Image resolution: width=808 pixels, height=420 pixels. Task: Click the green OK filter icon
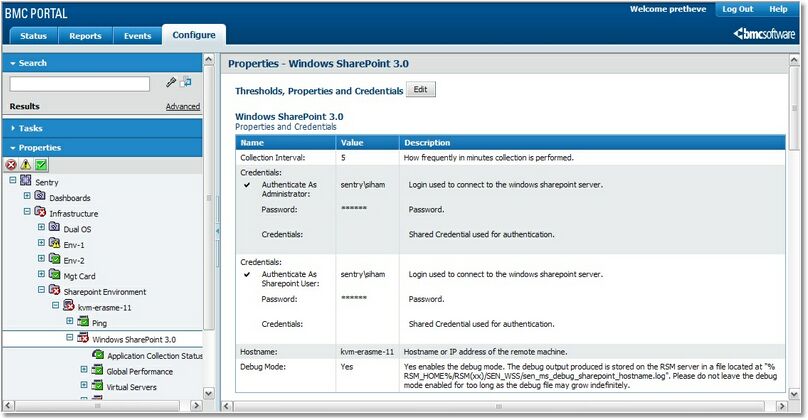coord(41,165)
